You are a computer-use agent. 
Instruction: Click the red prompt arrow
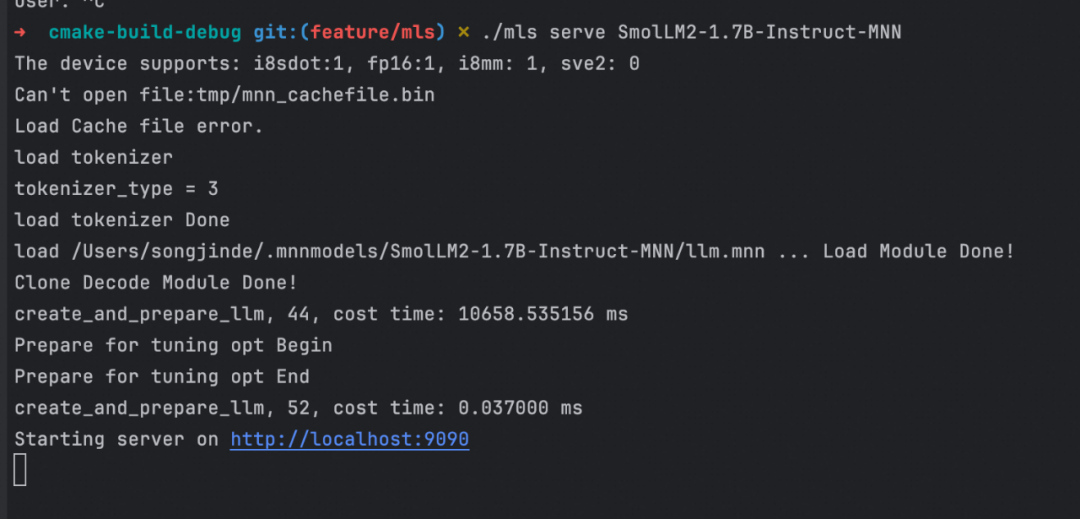point(20,33)
